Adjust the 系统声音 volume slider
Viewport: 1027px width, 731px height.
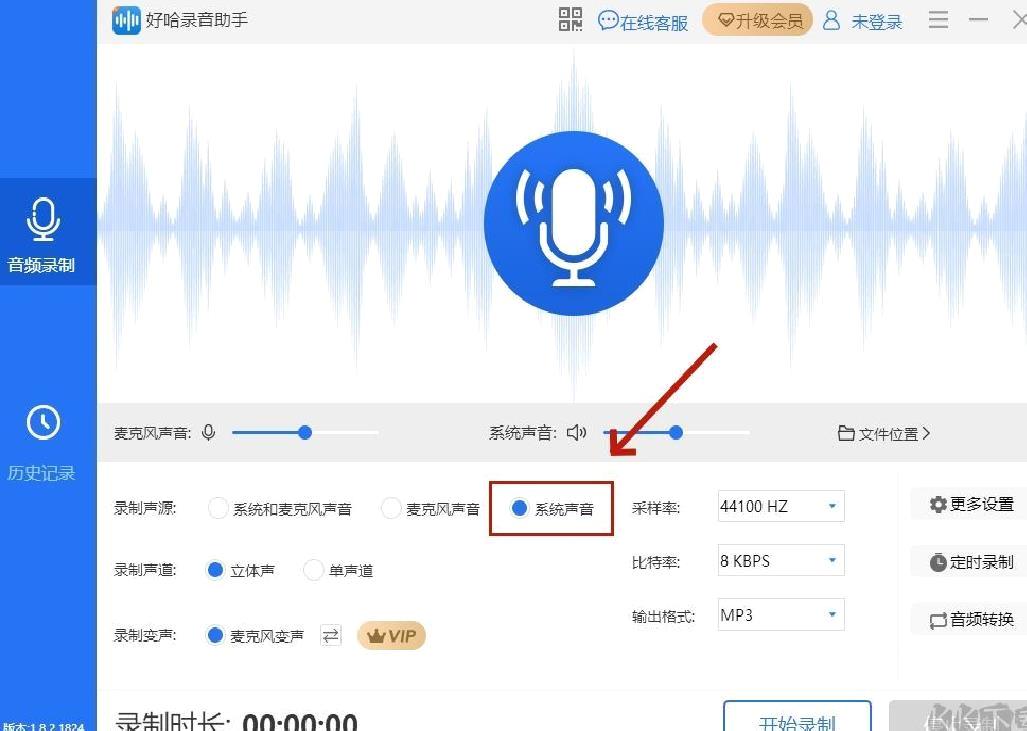pyautogui.click(x=676, y=432)
